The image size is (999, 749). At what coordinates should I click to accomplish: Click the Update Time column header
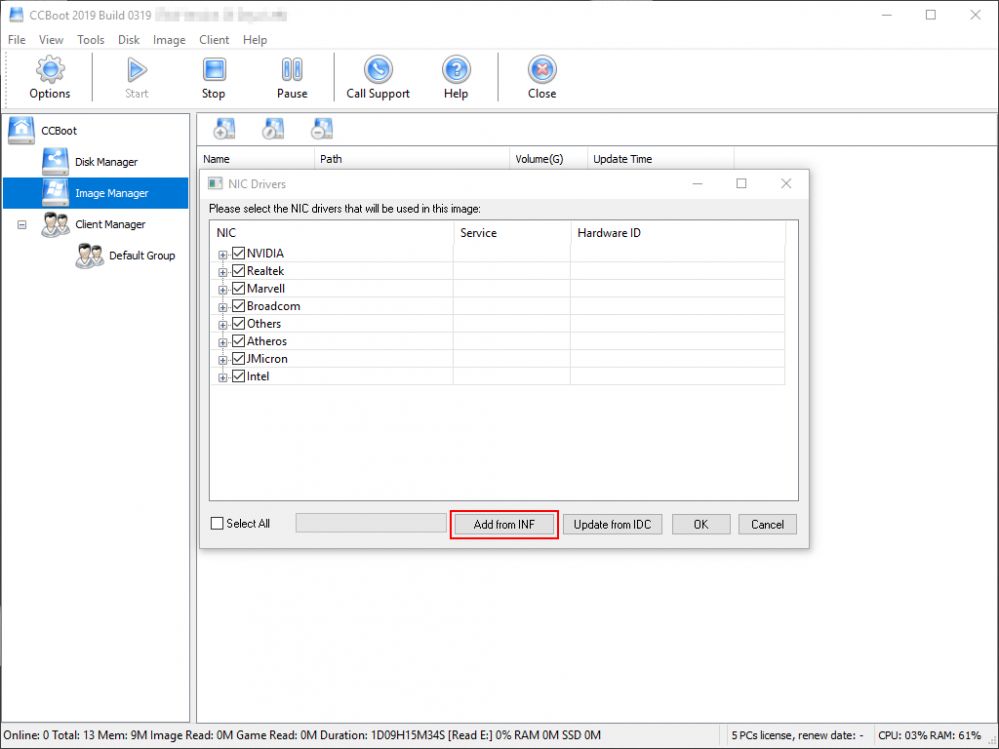click(661, 159)
